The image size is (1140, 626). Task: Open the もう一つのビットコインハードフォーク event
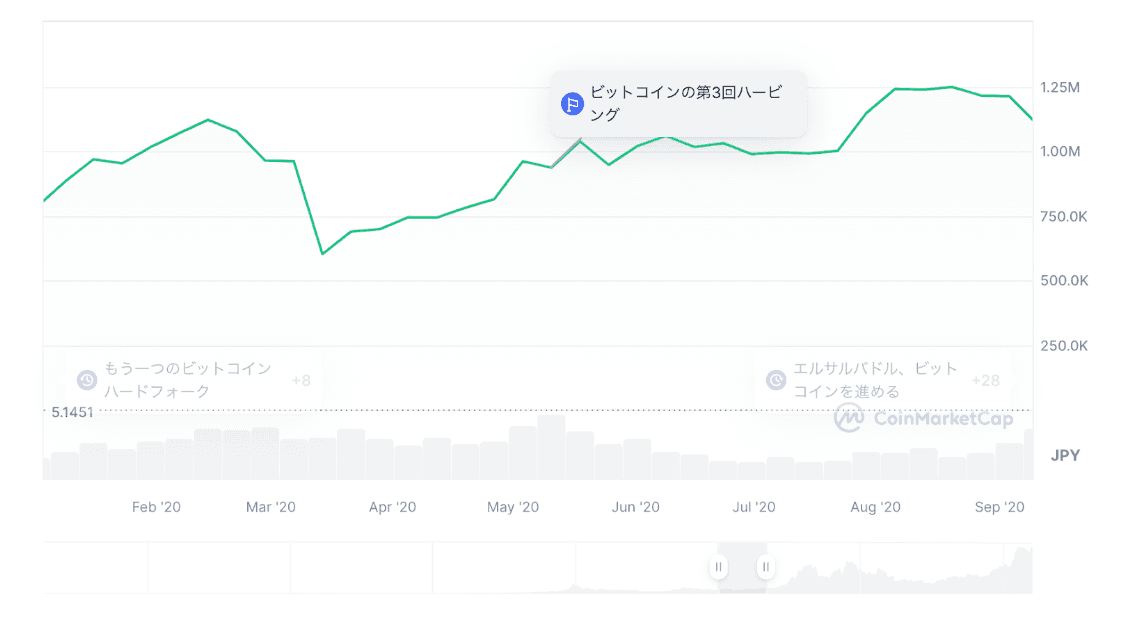(188, 380)
